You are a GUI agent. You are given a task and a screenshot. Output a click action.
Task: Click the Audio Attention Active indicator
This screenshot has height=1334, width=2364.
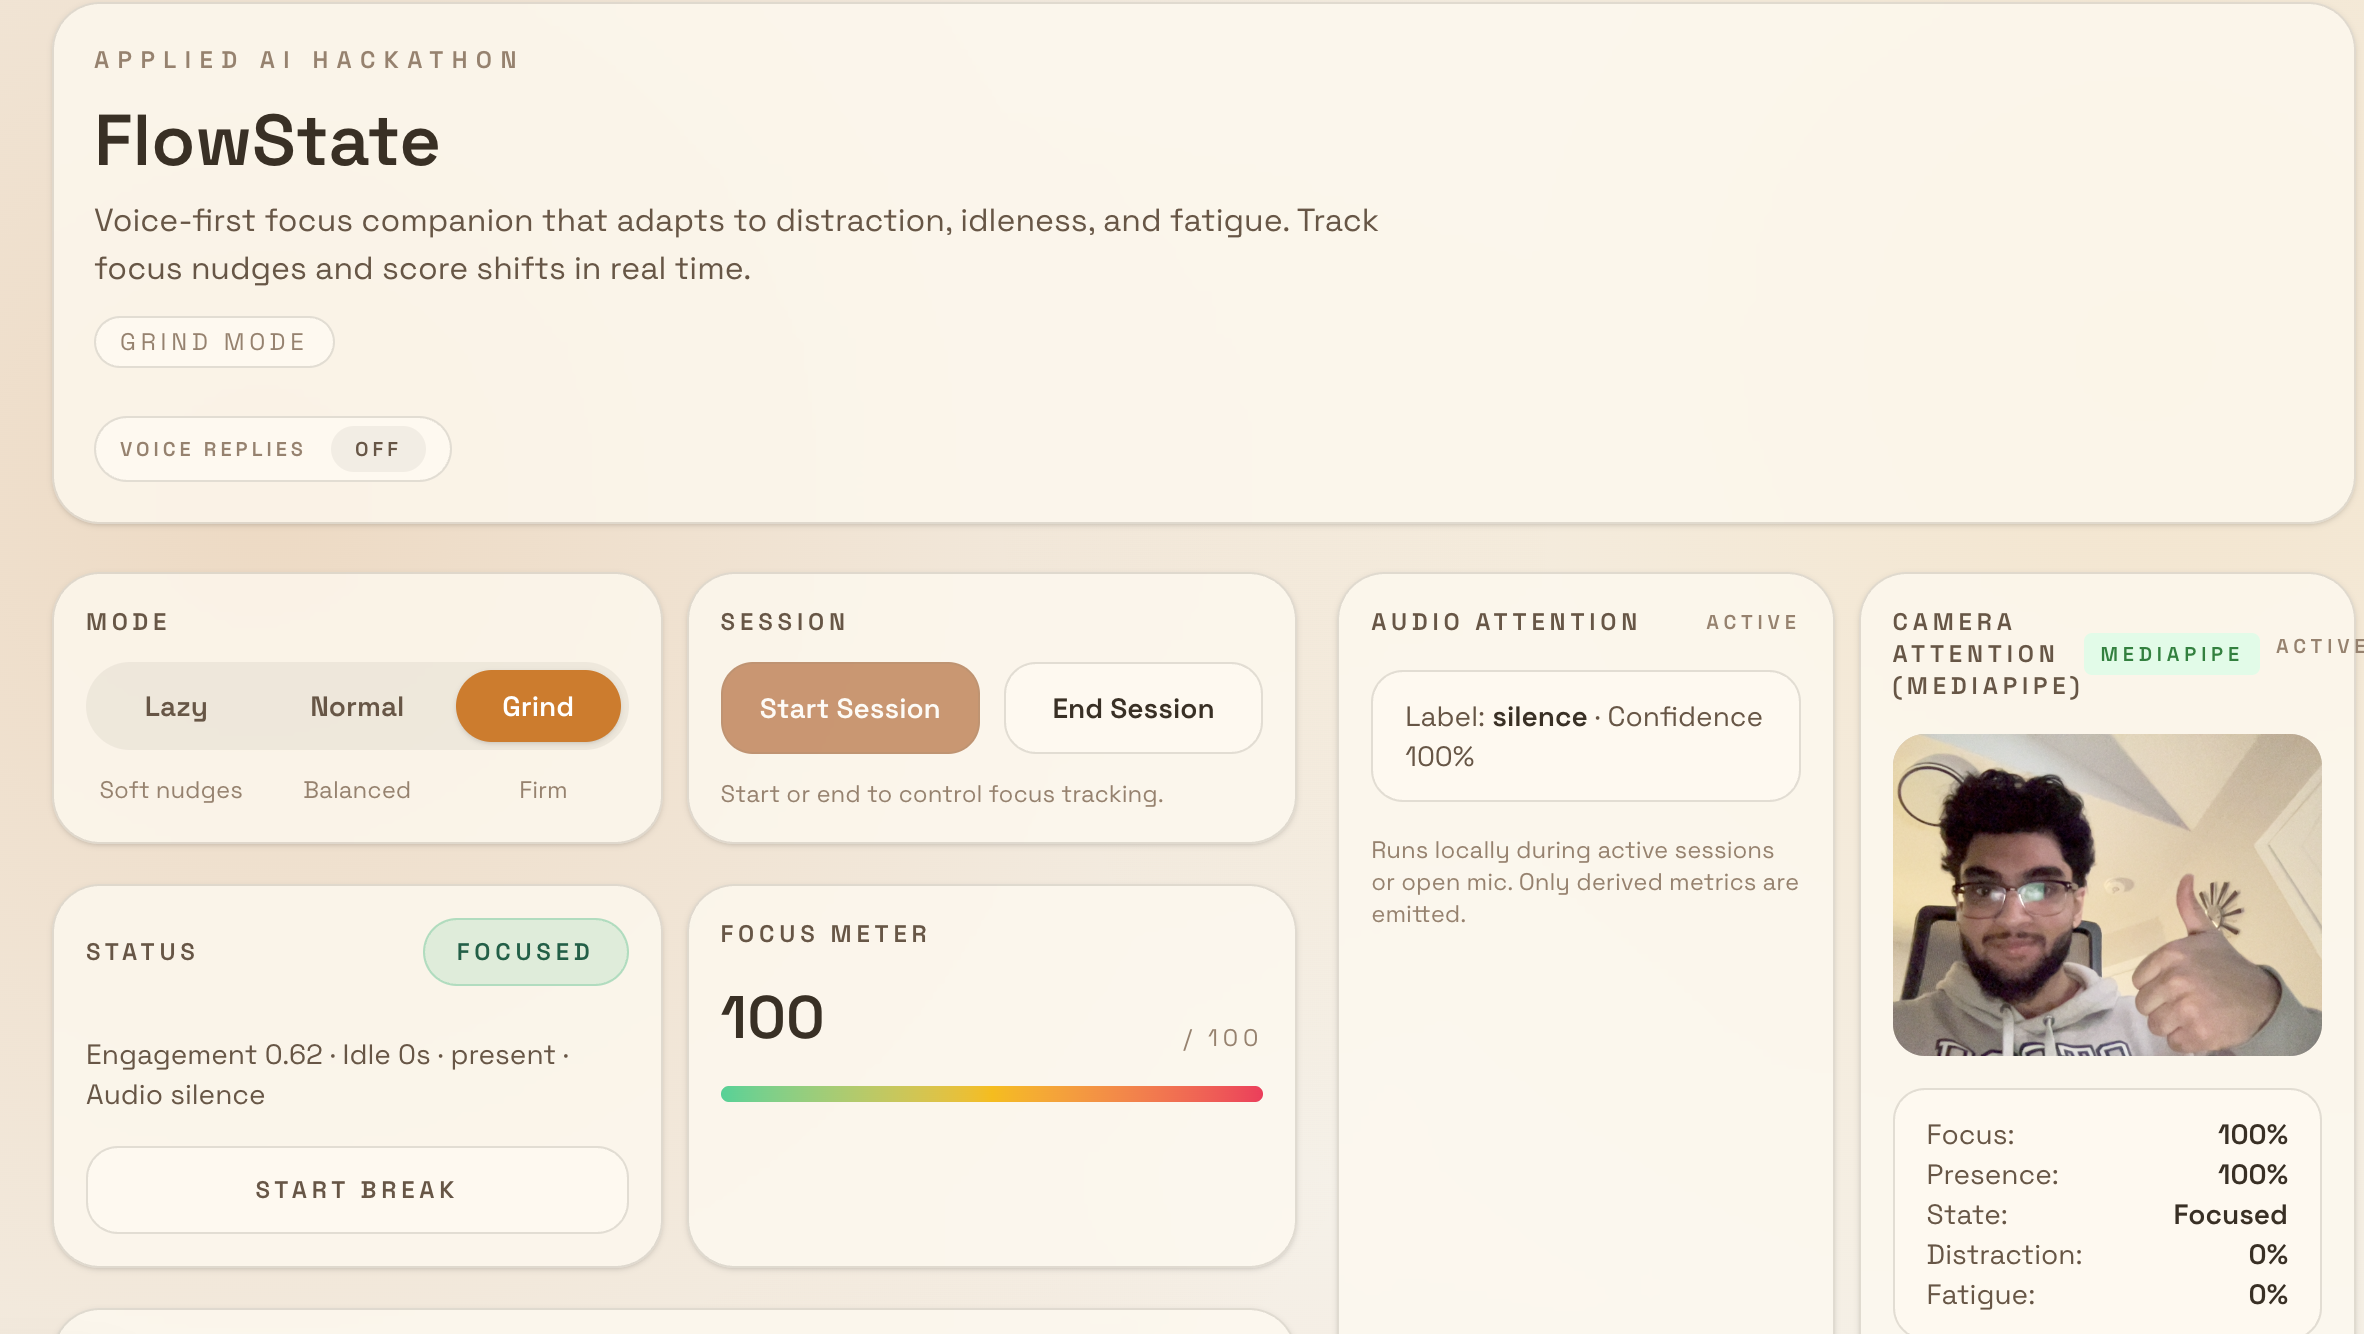pos(1751,622)
